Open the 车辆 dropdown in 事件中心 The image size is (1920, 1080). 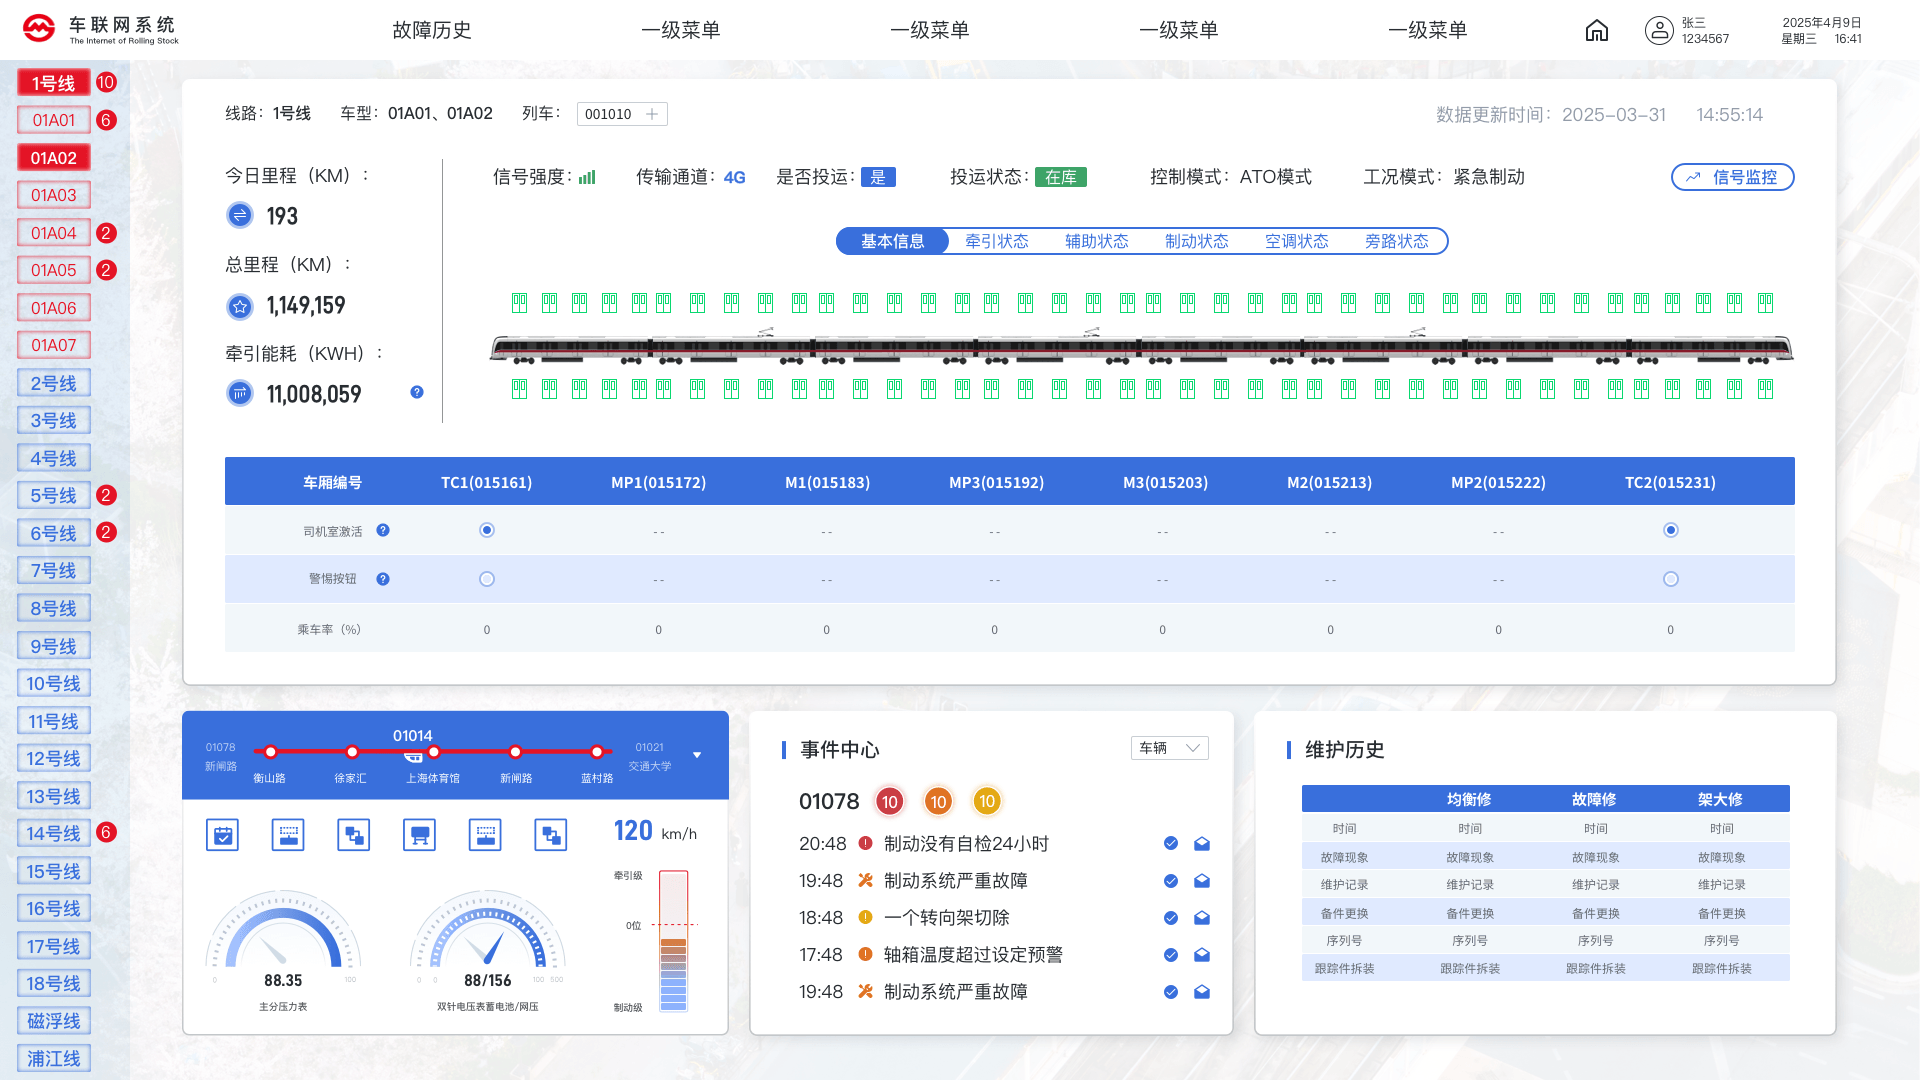click(x=1170, y=748)
